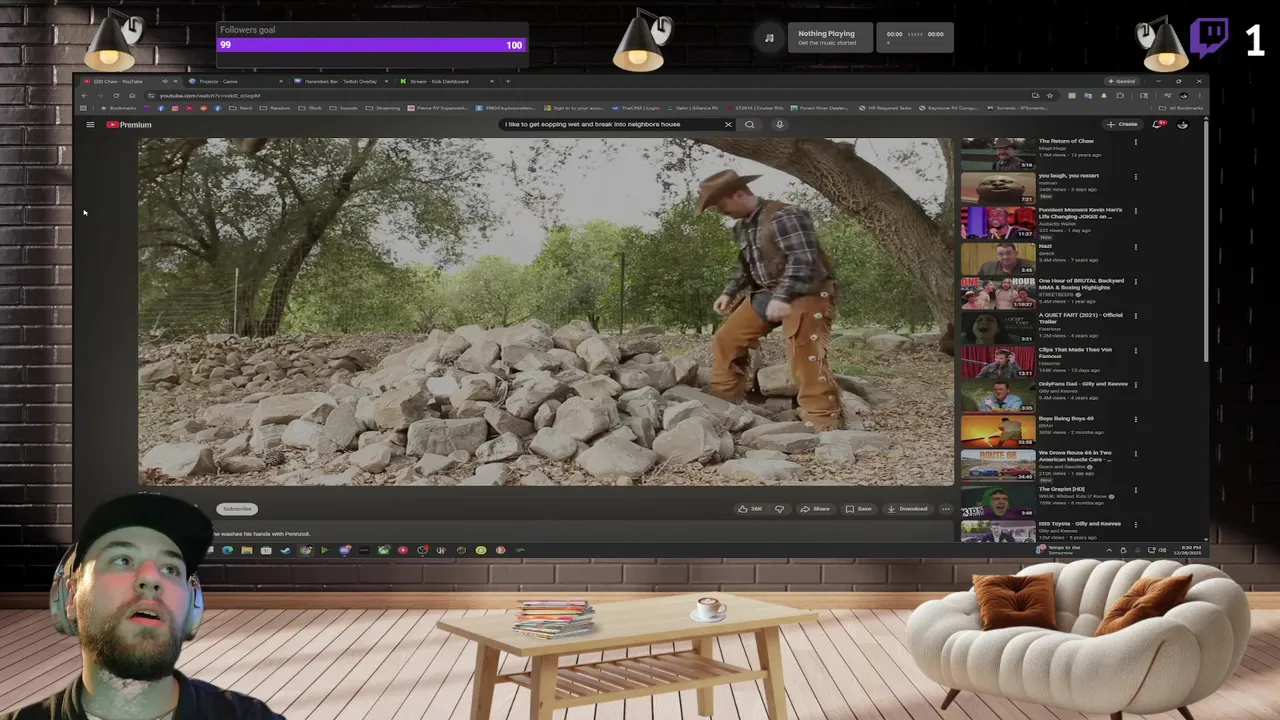
Task: Open YouTube notifications bell
Action: (x=1158, y=125)
